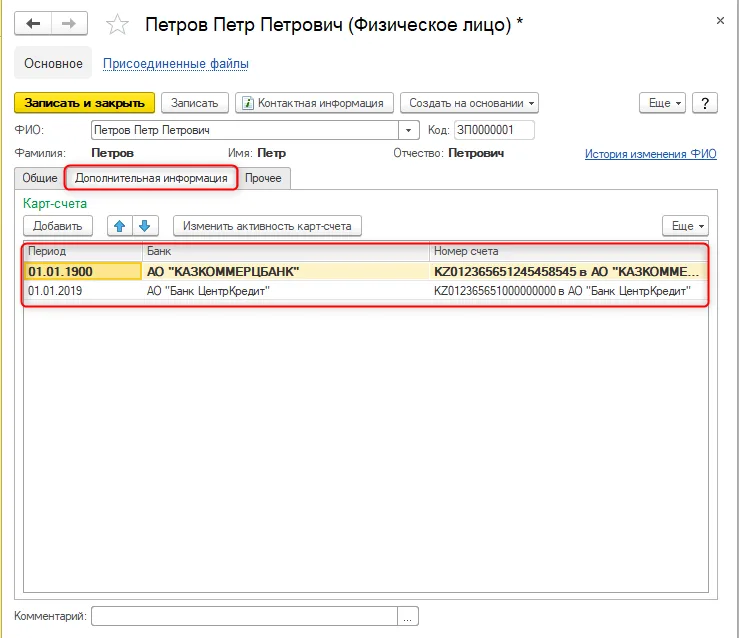Switch to the Прочее tab

pyautogui.click(x=263, y=178)
